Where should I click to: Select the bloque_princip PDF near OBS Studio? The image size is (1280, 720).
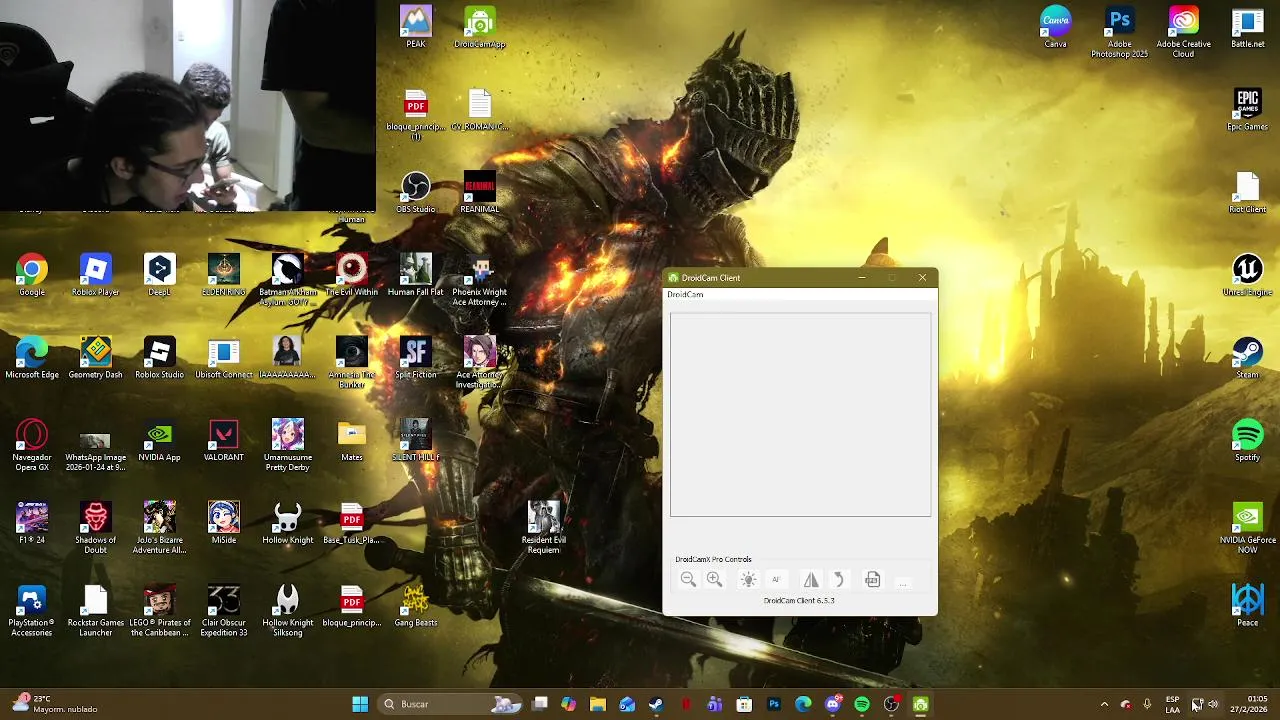pos(416,115)
